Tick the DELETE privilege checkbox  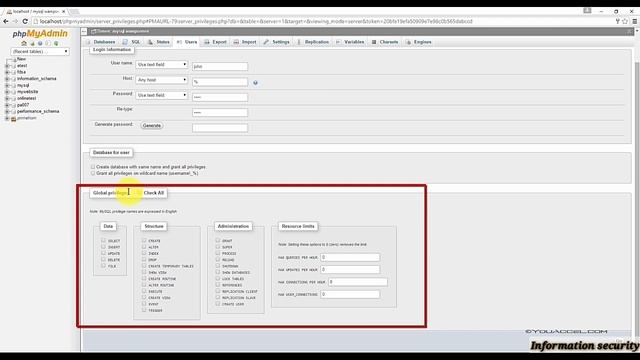(x=103, y=259)
